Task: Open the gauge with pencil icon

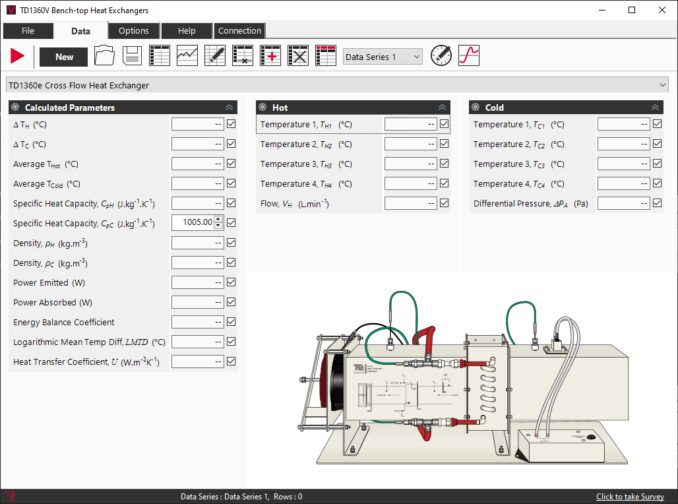Action: tap(441, 56)
